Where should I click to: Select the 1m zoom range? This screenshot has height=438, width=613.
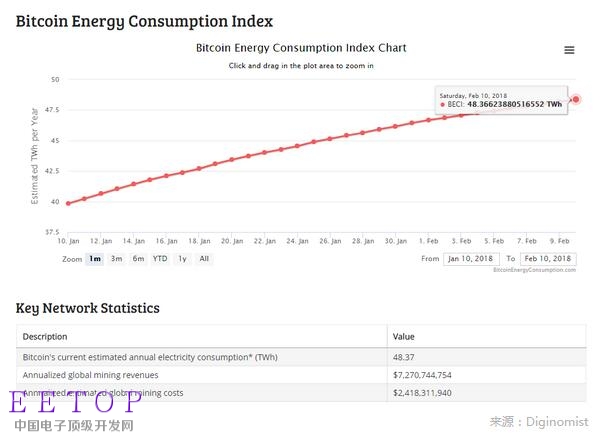coord(95,259)
